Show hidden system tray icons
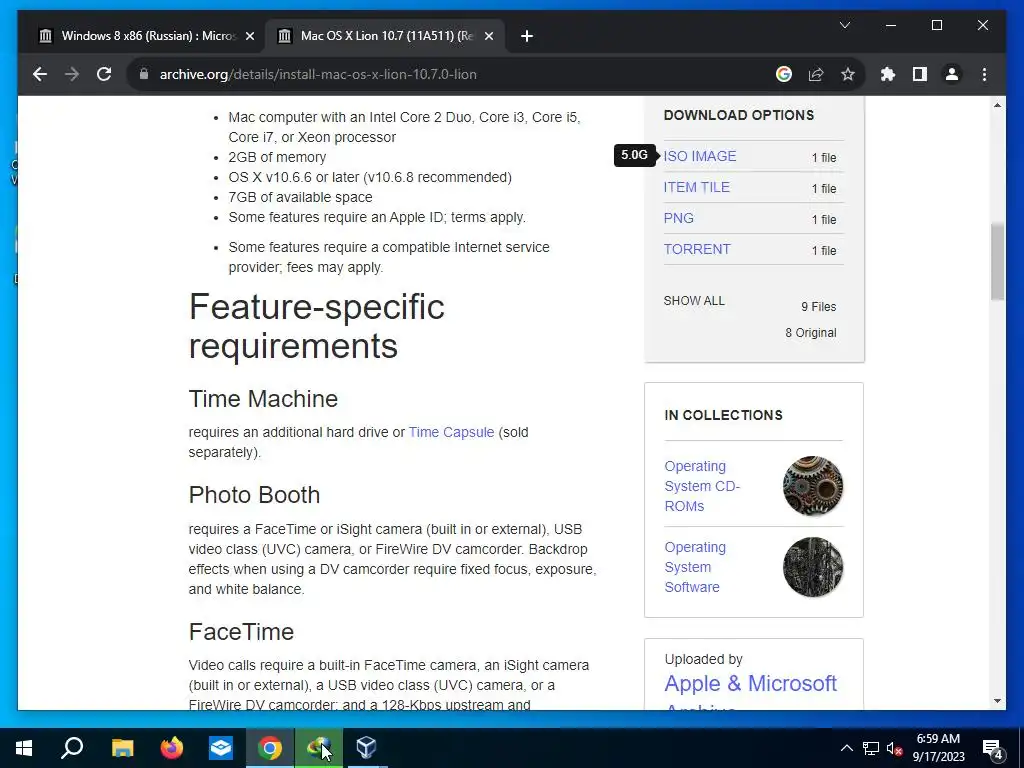The height and width of the screenshot is (768, 1024). click(846, 748)
